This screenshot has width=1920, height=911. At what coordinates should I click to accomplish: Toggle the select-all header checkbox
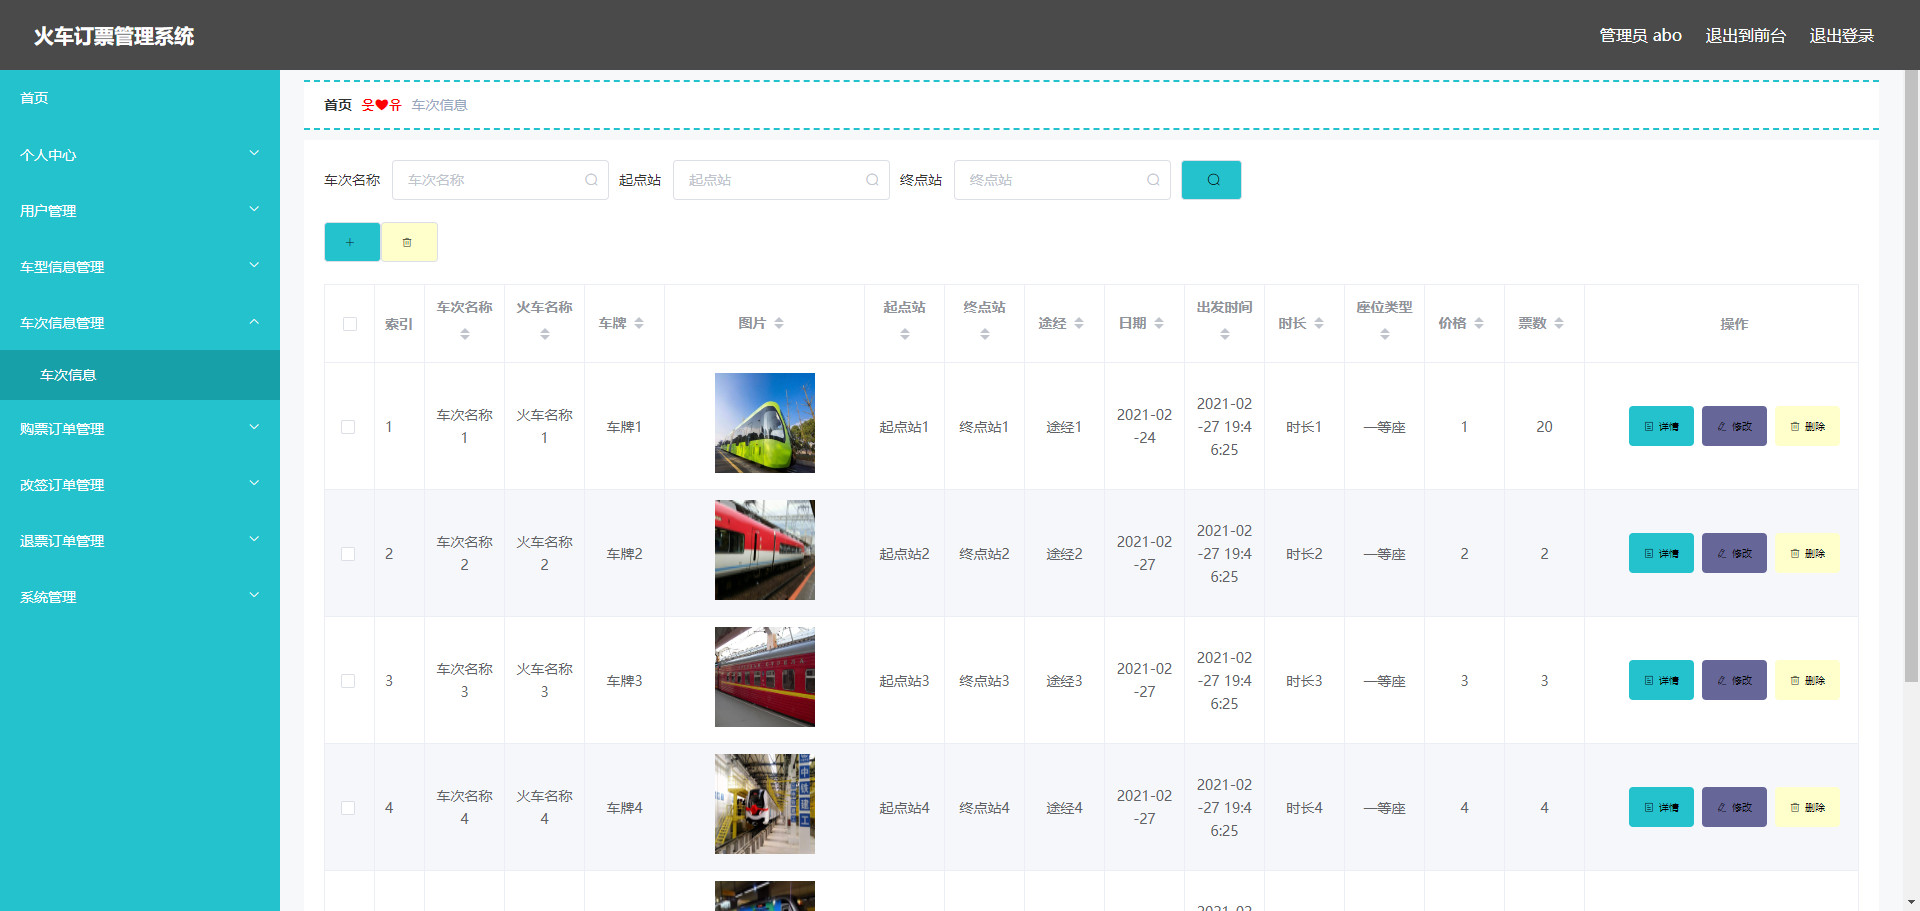coord(349,324)
